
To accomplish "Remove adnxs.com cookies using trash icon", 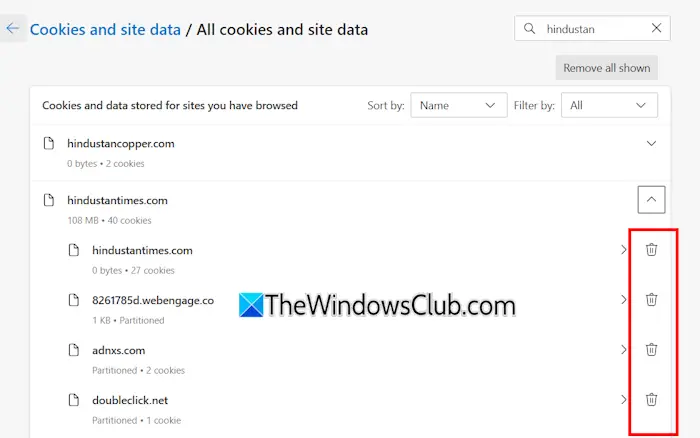I will (x=651, y=349).
